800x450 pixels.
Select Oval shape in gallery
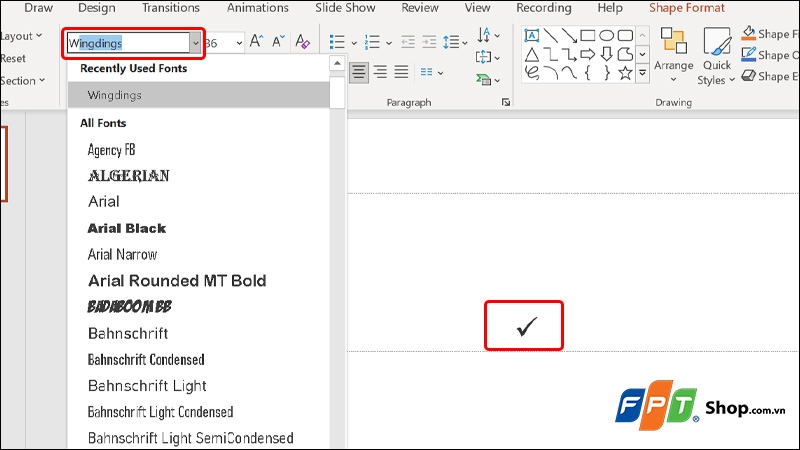pyautogui.click(x=606, y=35)
